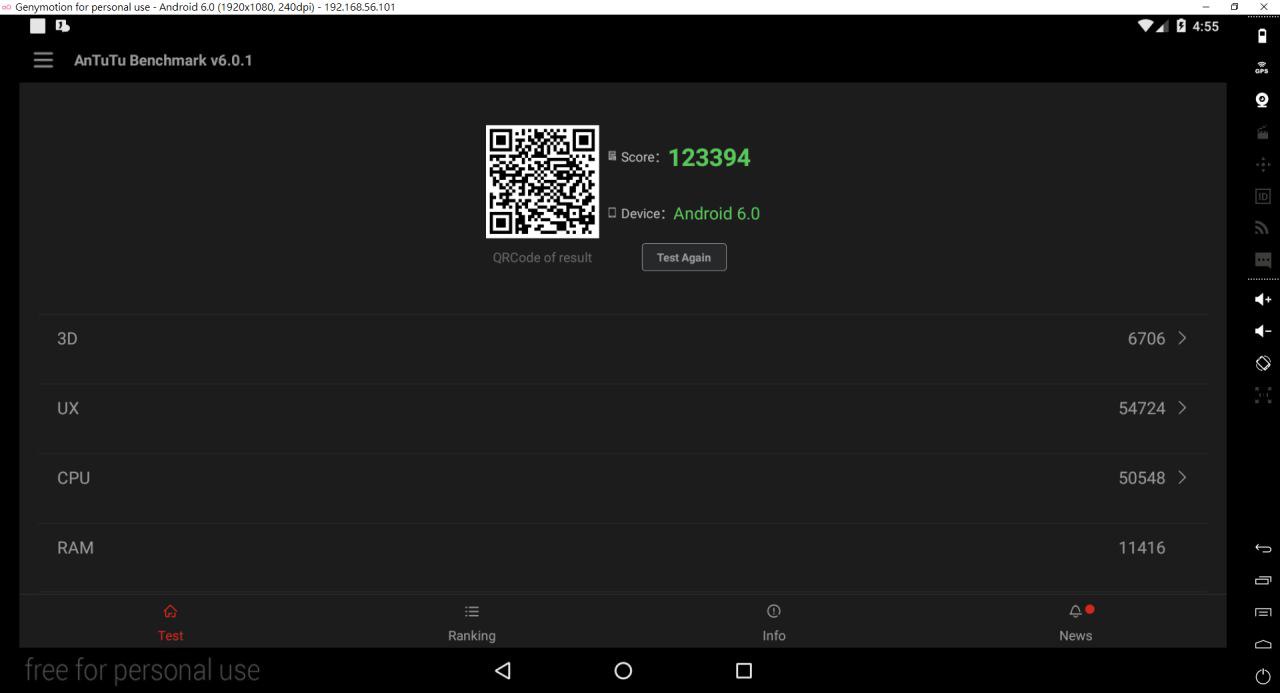The image size is (1280, 693).
Task: Open the AnTuTu hamburger menu
Action: [x=43, y=60]
